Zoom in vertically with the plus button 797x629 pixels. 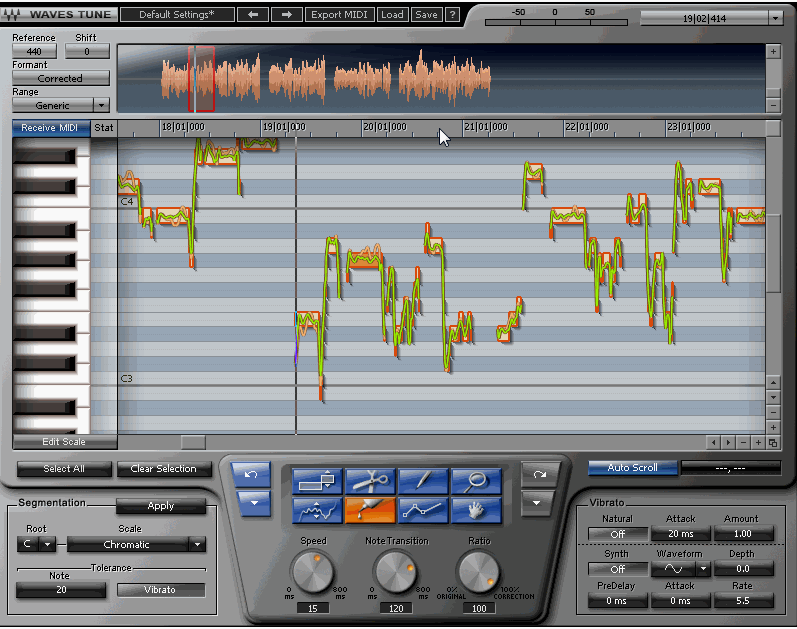(x=773, y=427)
